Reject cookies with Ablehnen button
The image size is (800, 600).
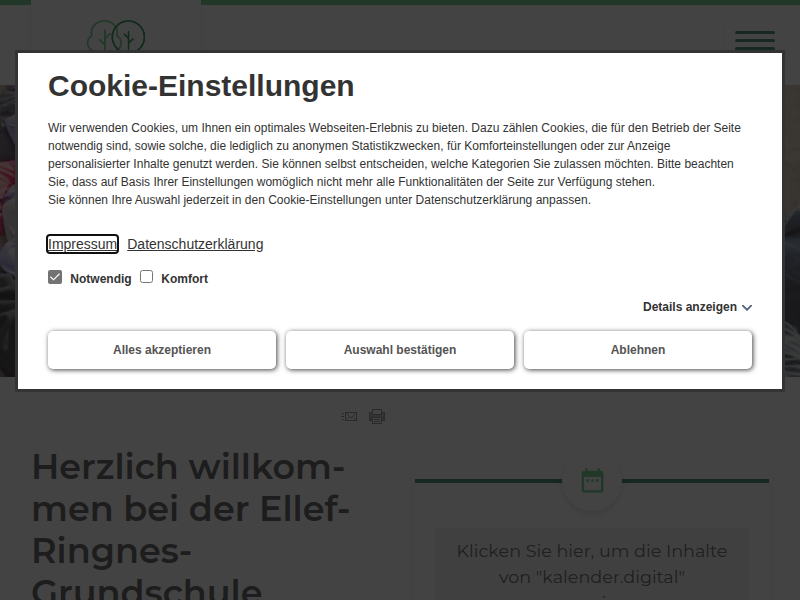click(638, 350)
